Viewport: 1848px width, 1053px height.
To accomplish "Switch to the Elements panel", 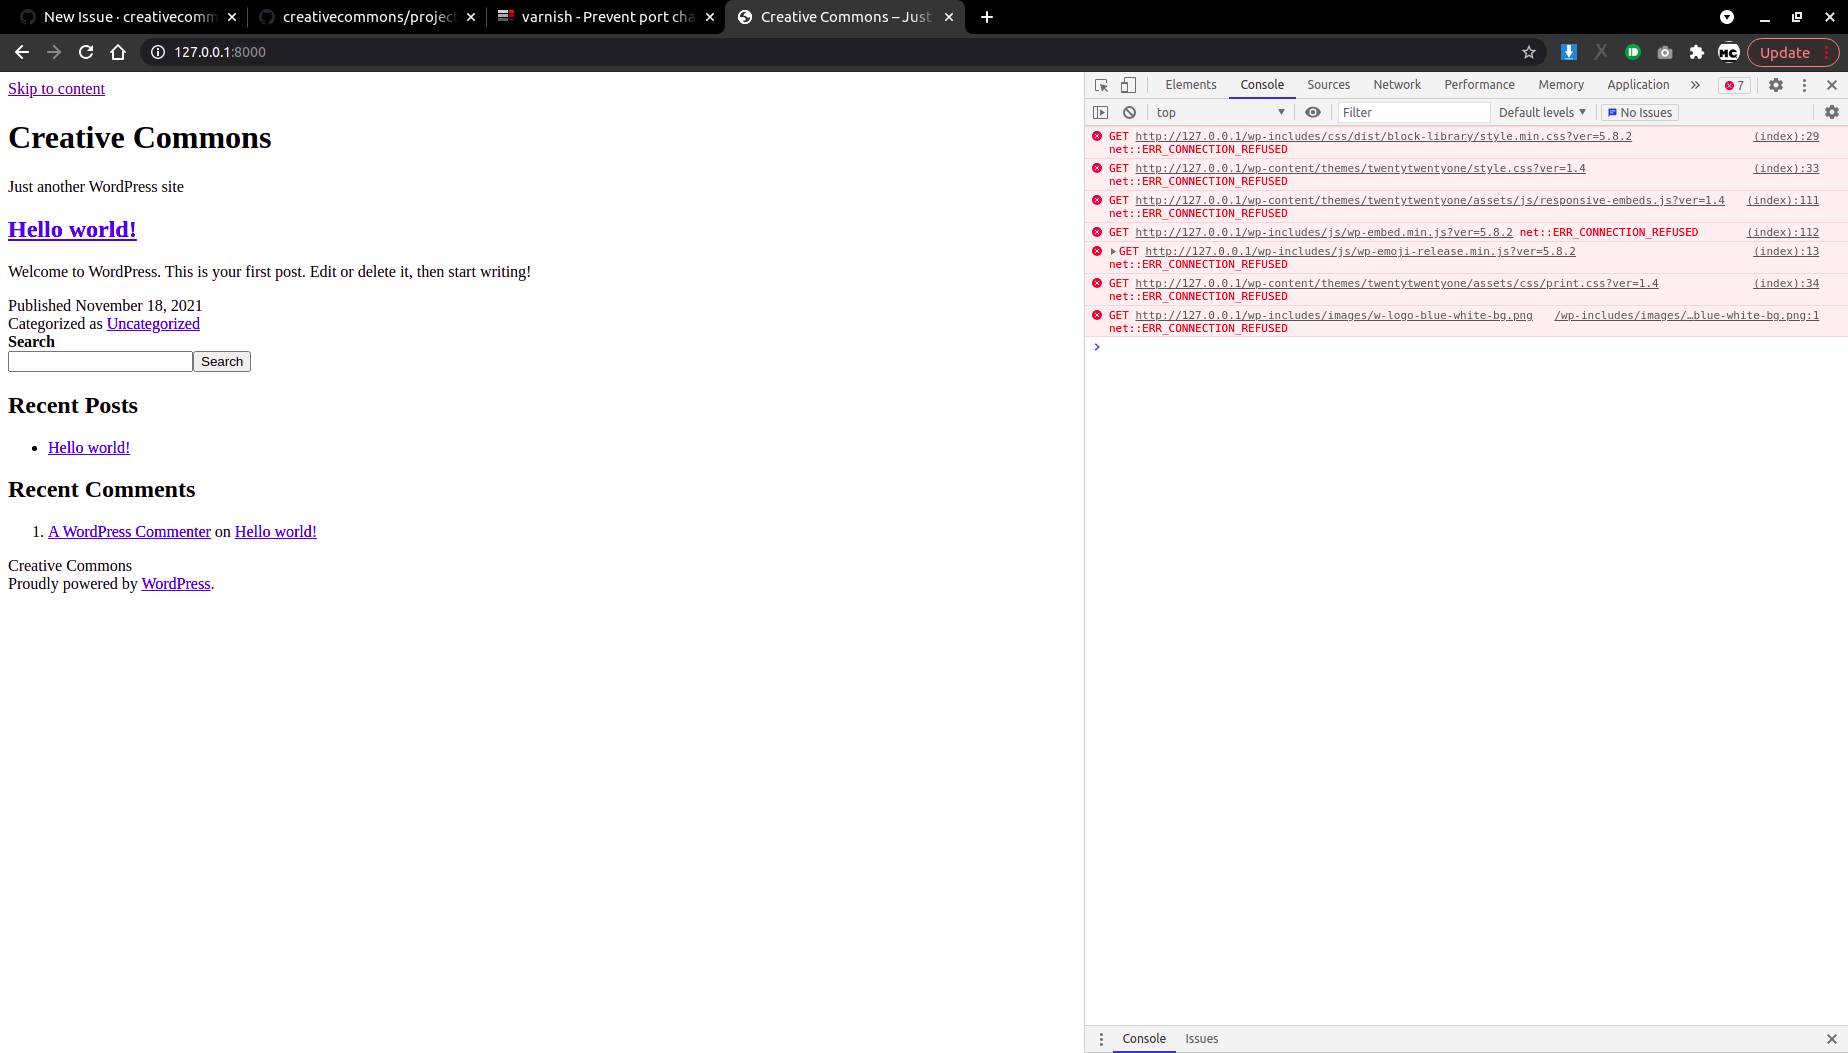I will click(x=1190, y=85).
